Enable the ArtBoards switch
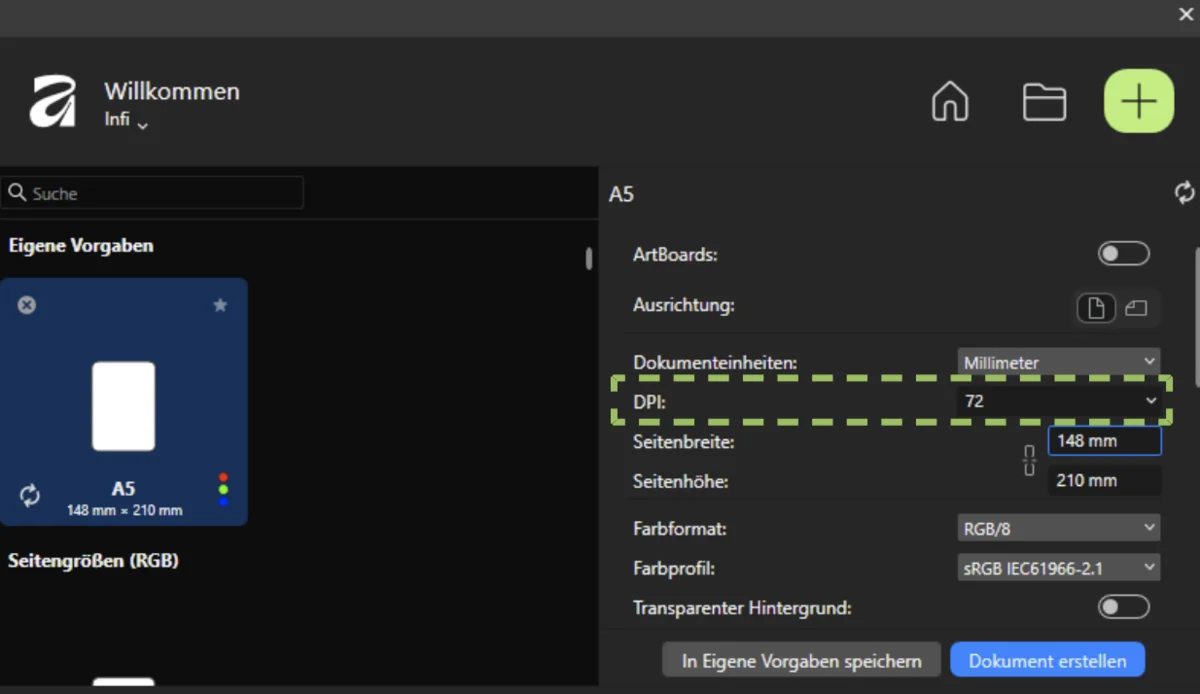 tap(1124, 254)
